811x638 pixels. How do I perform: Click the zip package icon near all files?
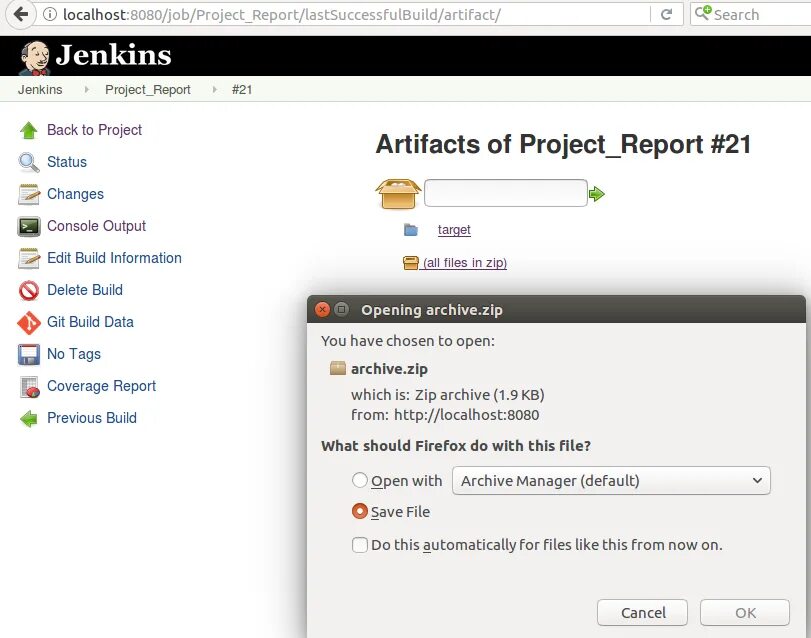(410, 263)
